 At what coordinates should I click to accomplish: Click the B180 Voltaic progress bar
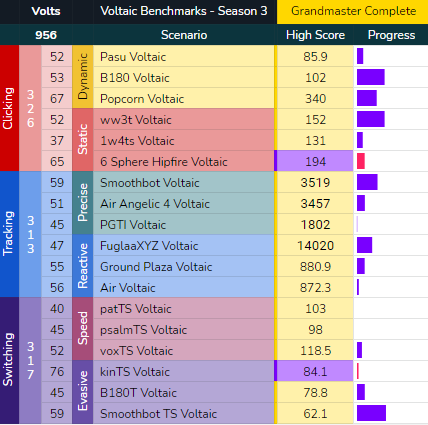(x=371, y=77)
